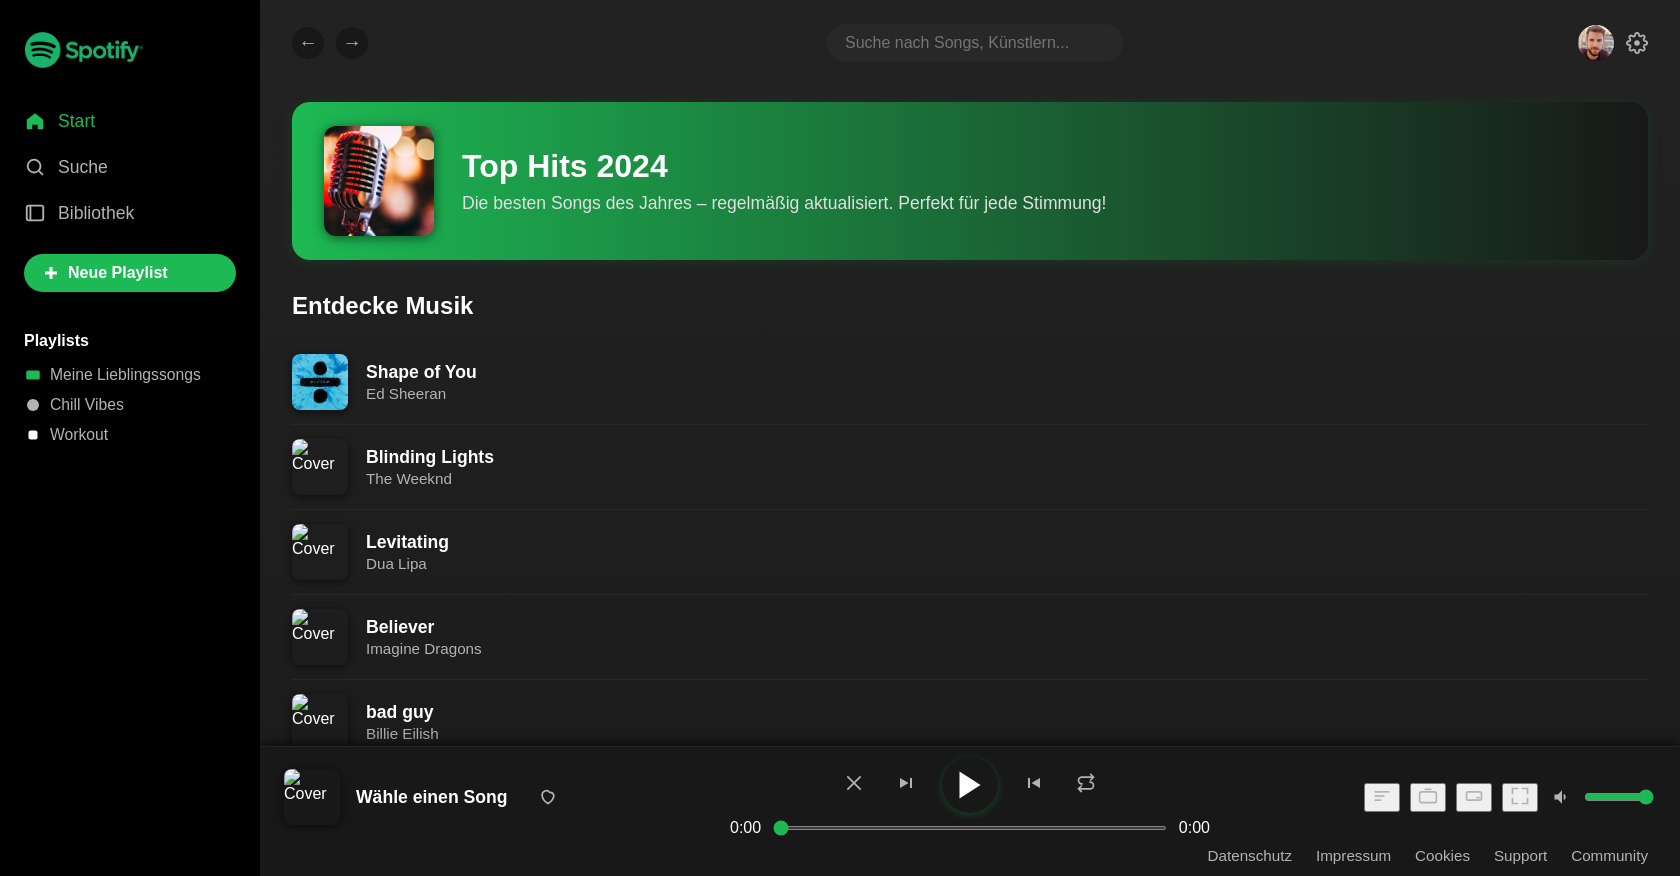1680x876 pixels.
Task: Enter fullscreen with the expand icon
Action: coord(1520,797)
